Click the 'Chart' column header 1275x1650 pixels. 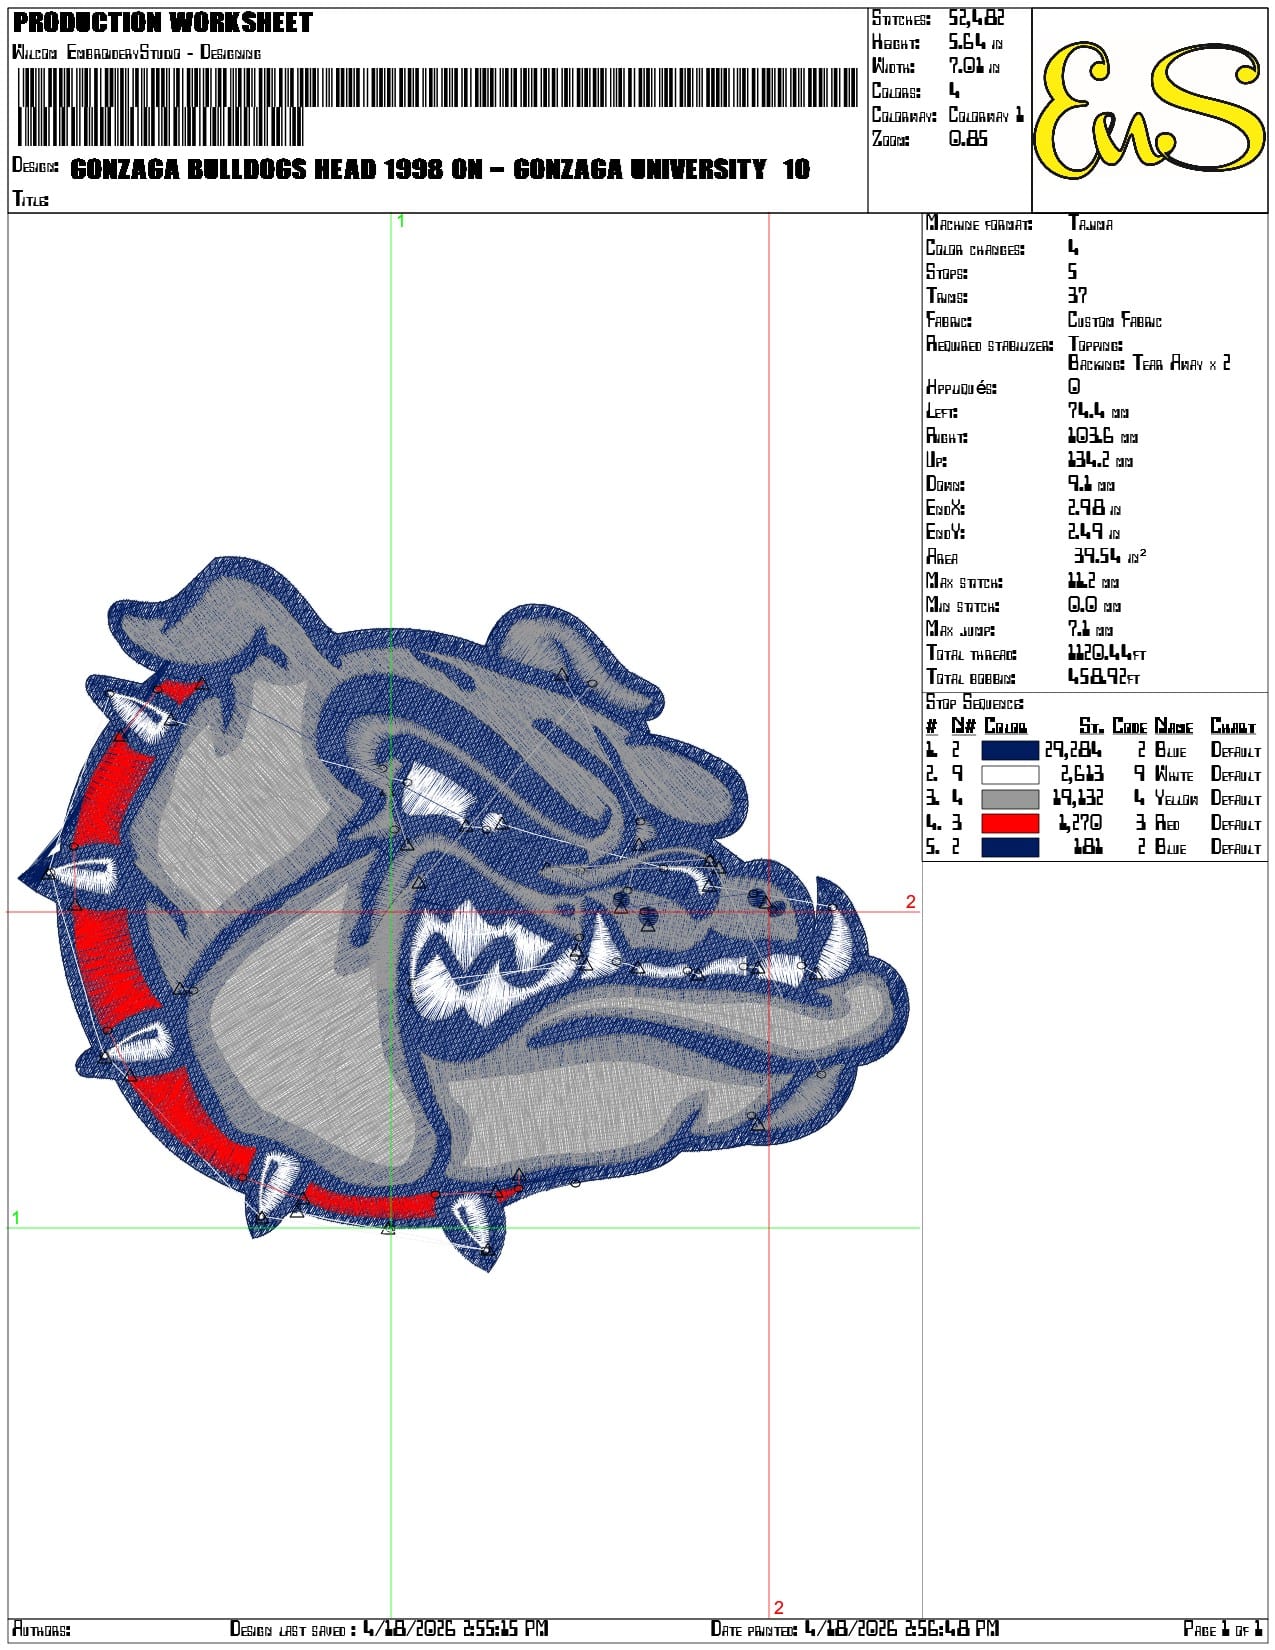point(1233,726)
